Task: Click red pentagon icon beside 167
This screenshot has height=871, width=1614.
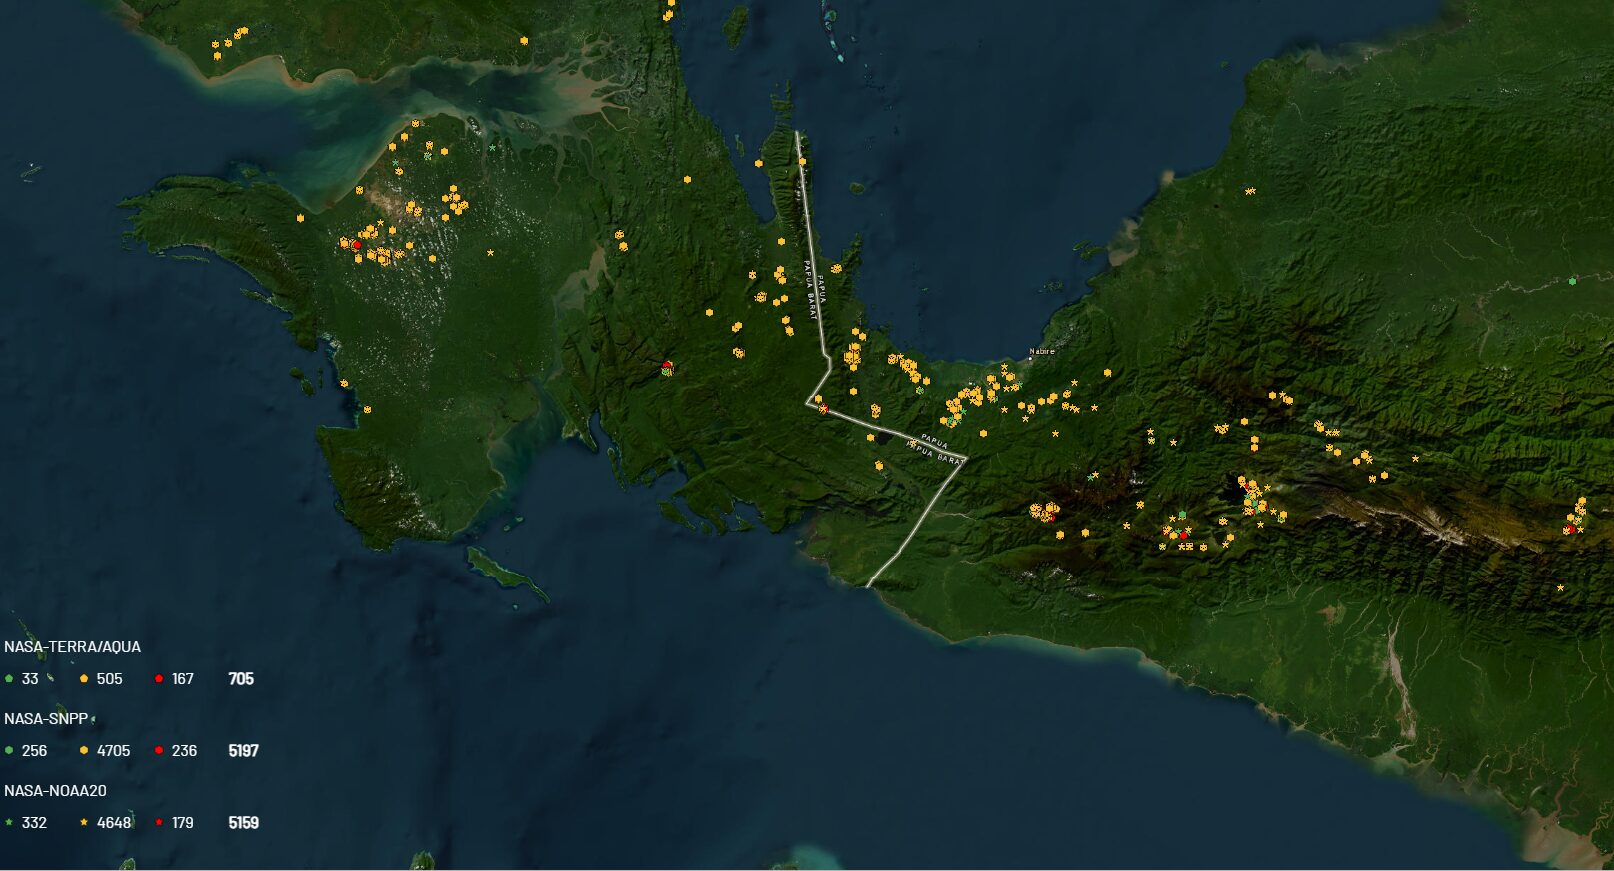Action: pos(159,679)
